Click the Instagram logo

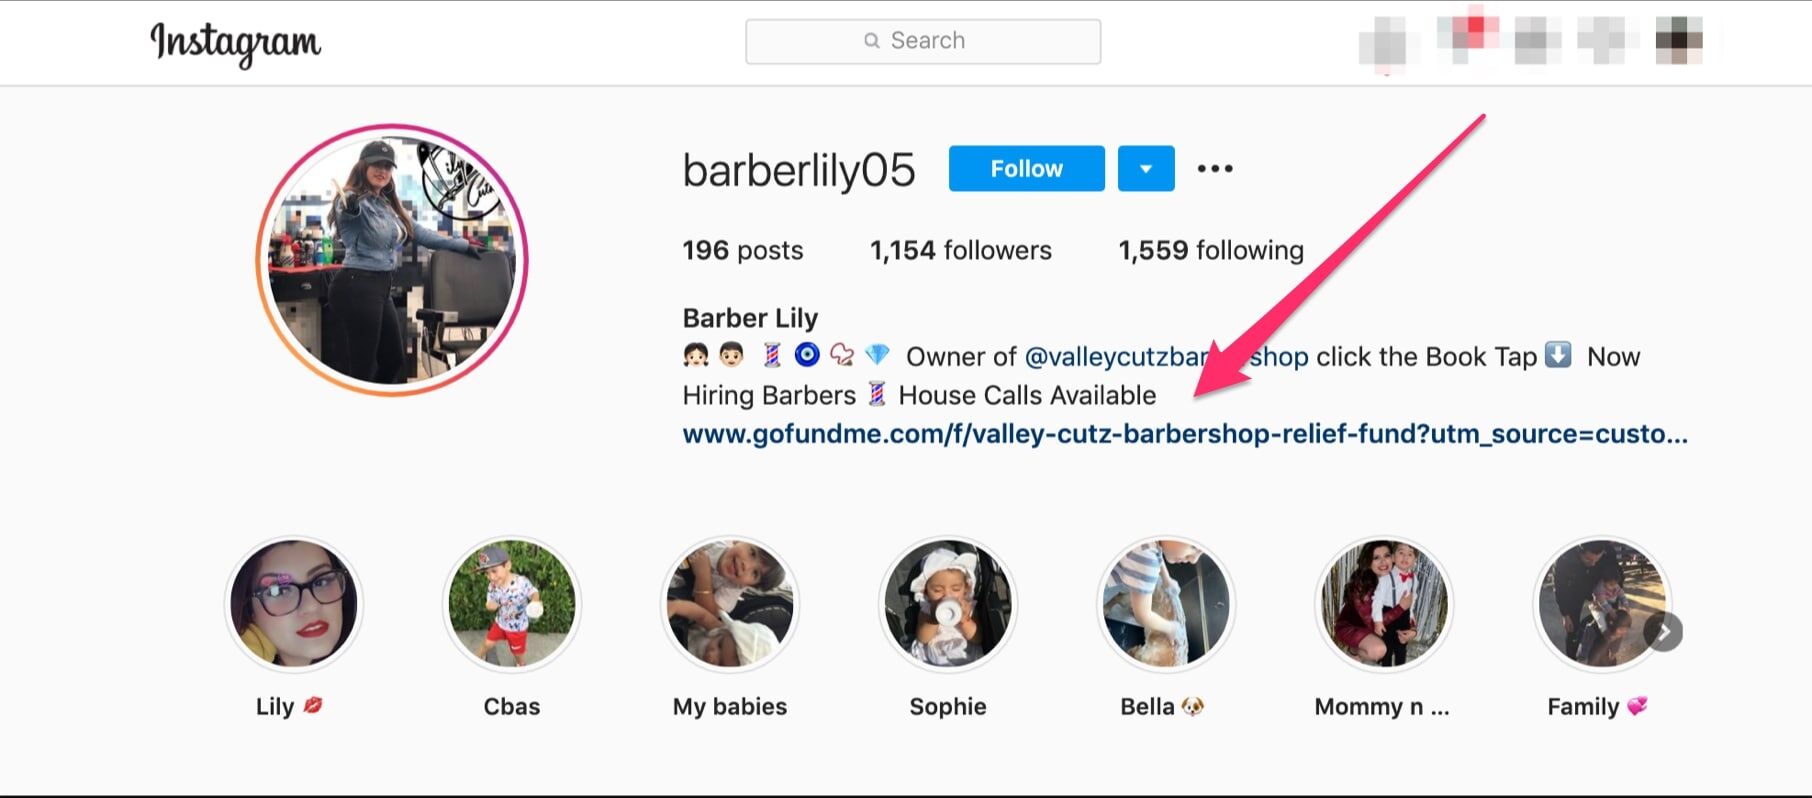(x=236, y=43)
